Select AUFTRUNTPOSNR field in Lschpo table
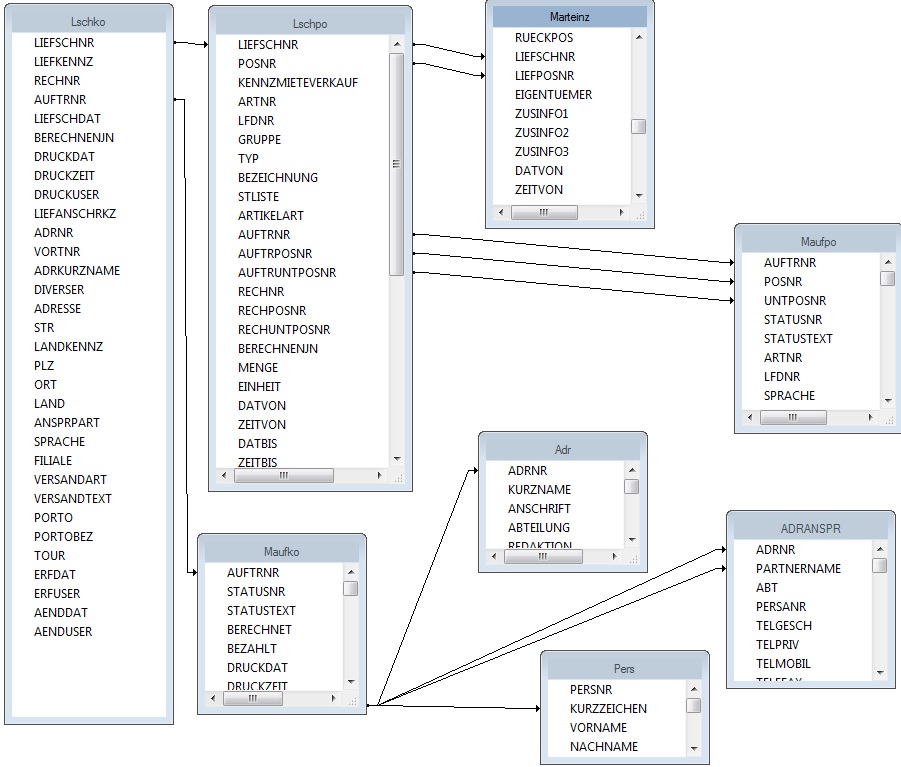Screen dimensions: 901x767 click(287, 272)
